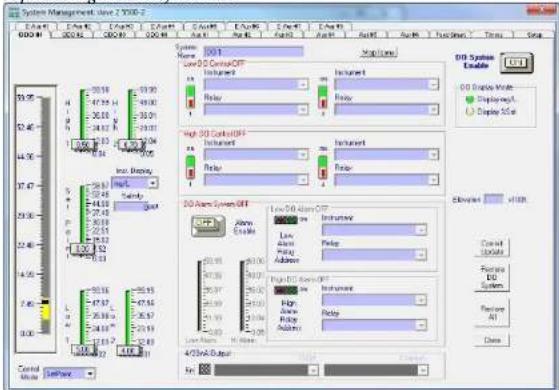
Task: Close the System Management window
Action: point(540,11)
